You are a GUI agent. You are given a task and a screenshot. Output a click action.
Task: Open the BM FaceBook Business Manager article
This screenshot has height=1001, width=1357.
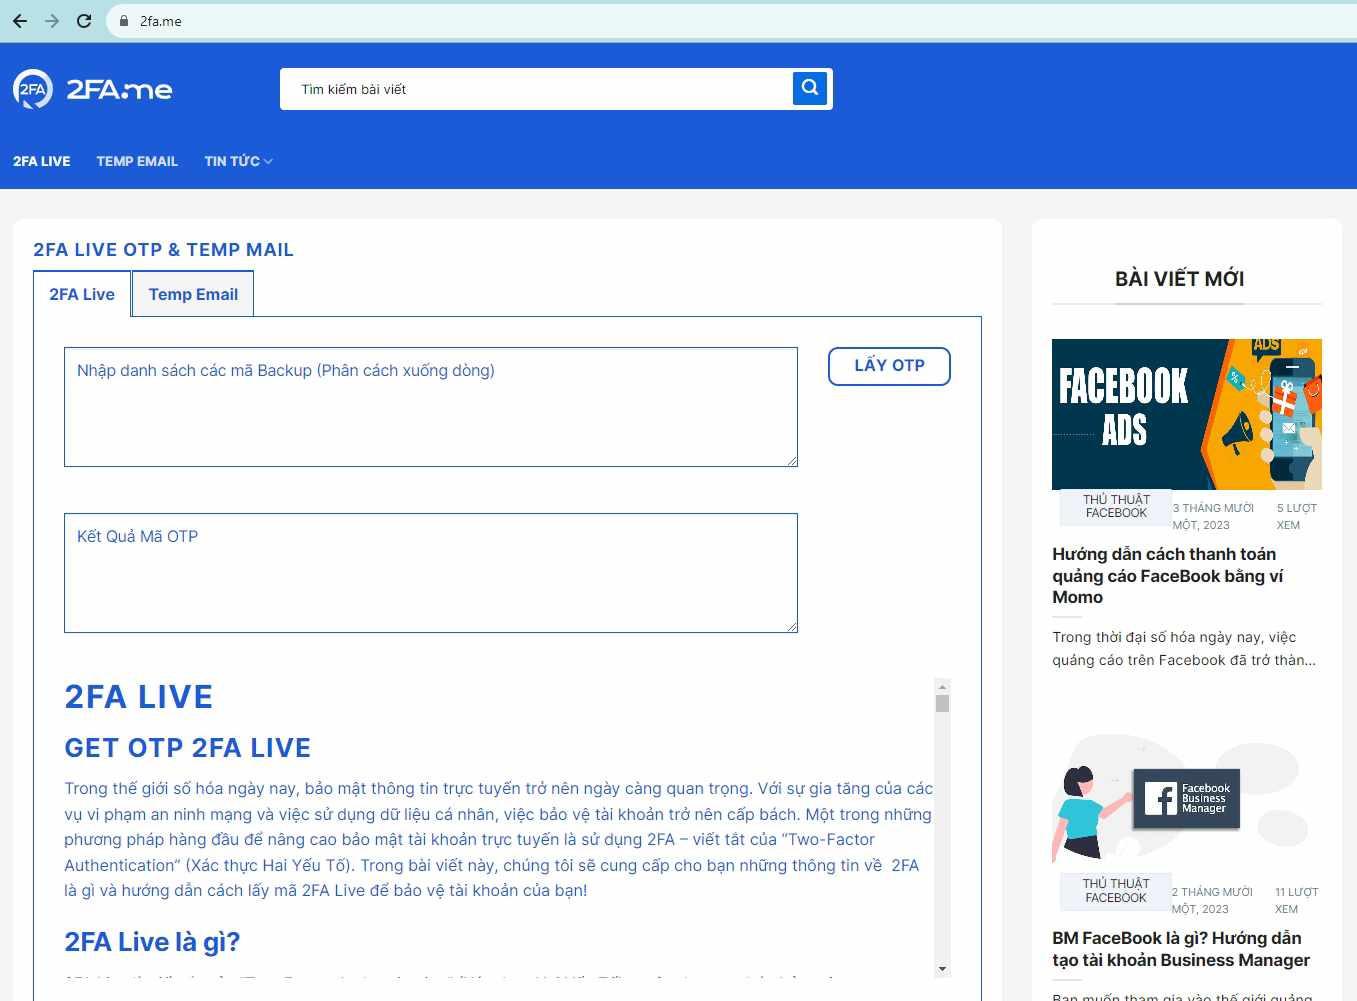(1180, 949)
